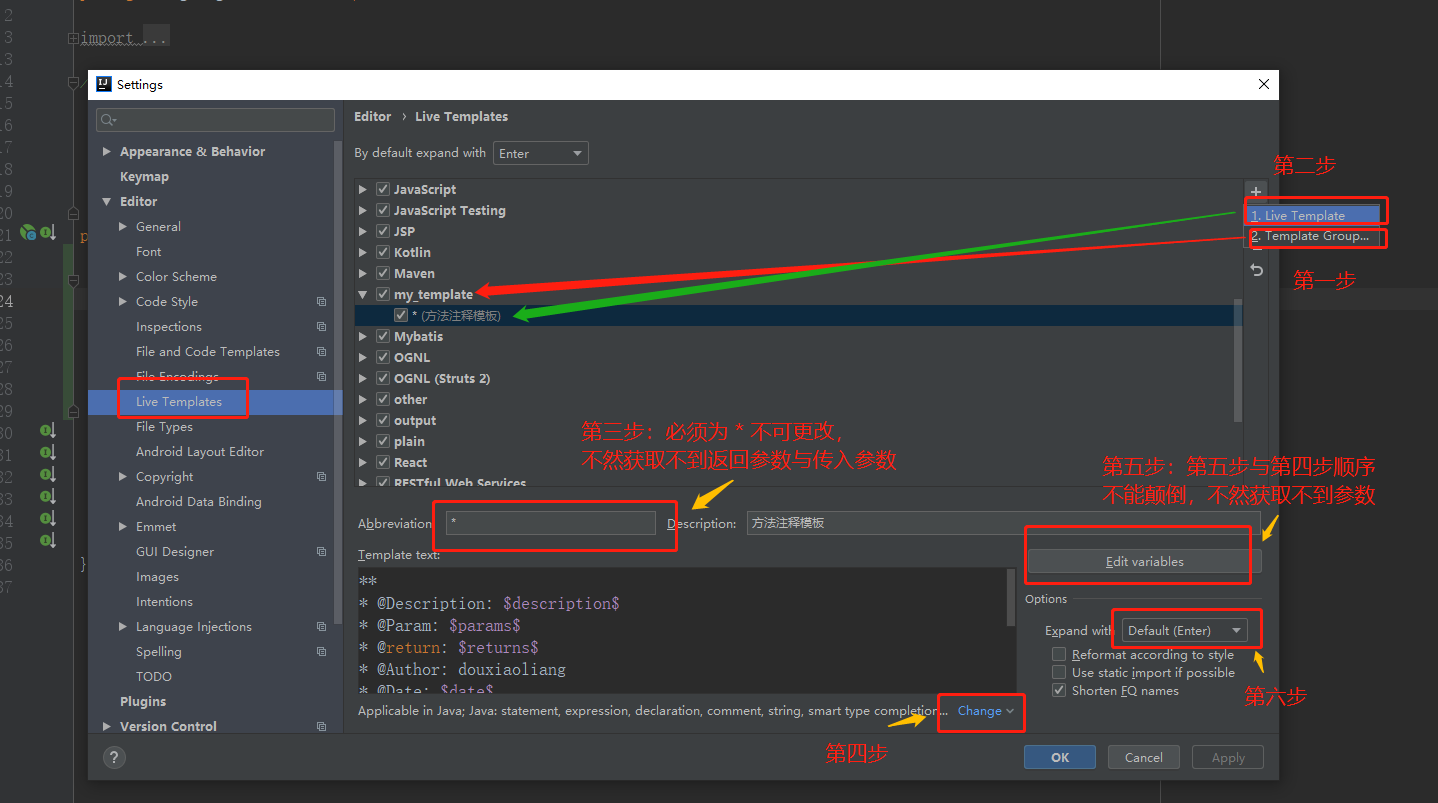Click copy icon beside Language Injections
The image size is (1438, 803).
tap(321, 627)
